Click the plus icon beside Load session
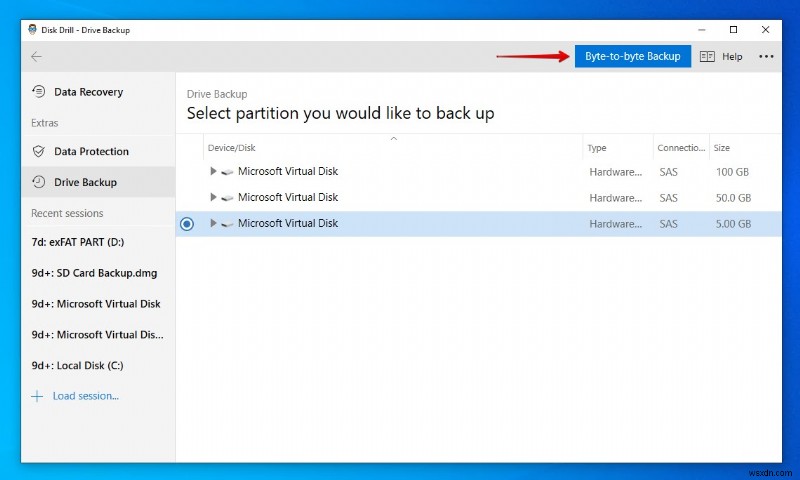Screen dimensions: 800x480 37,396
